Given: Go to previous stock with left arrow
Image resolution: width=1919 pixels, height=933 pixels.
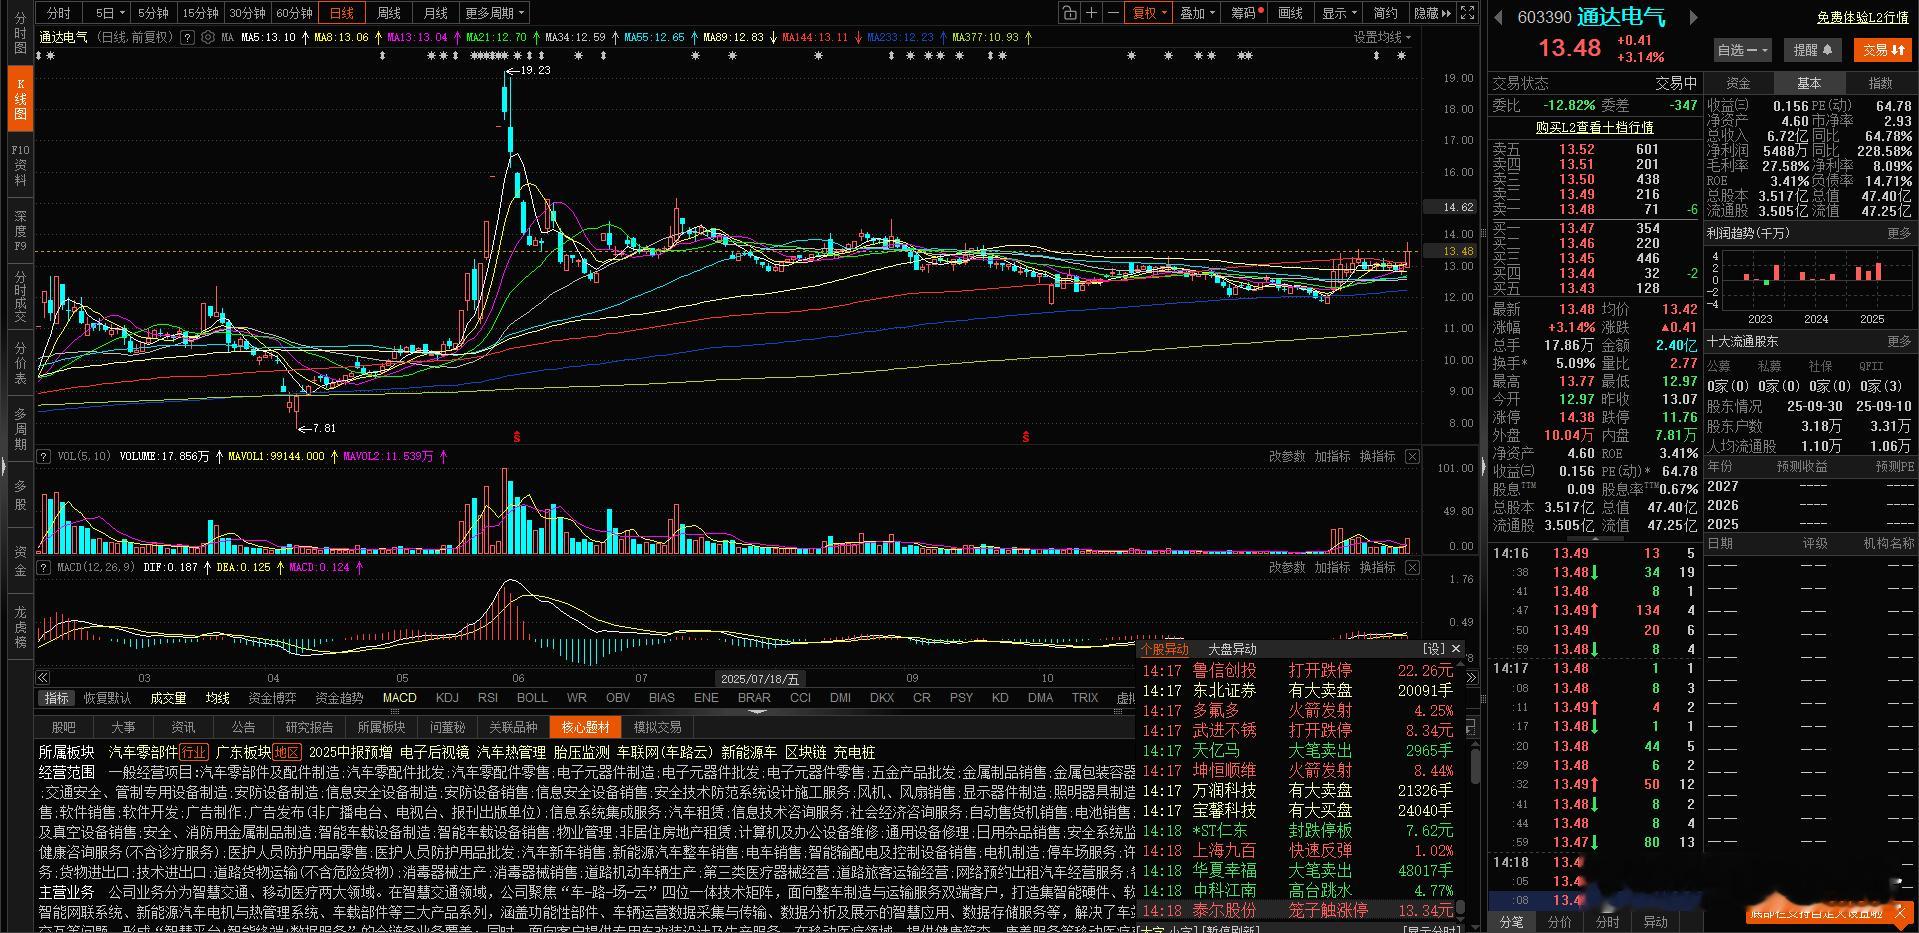Looking at the screenshot, I should [x=1499, y=17].
